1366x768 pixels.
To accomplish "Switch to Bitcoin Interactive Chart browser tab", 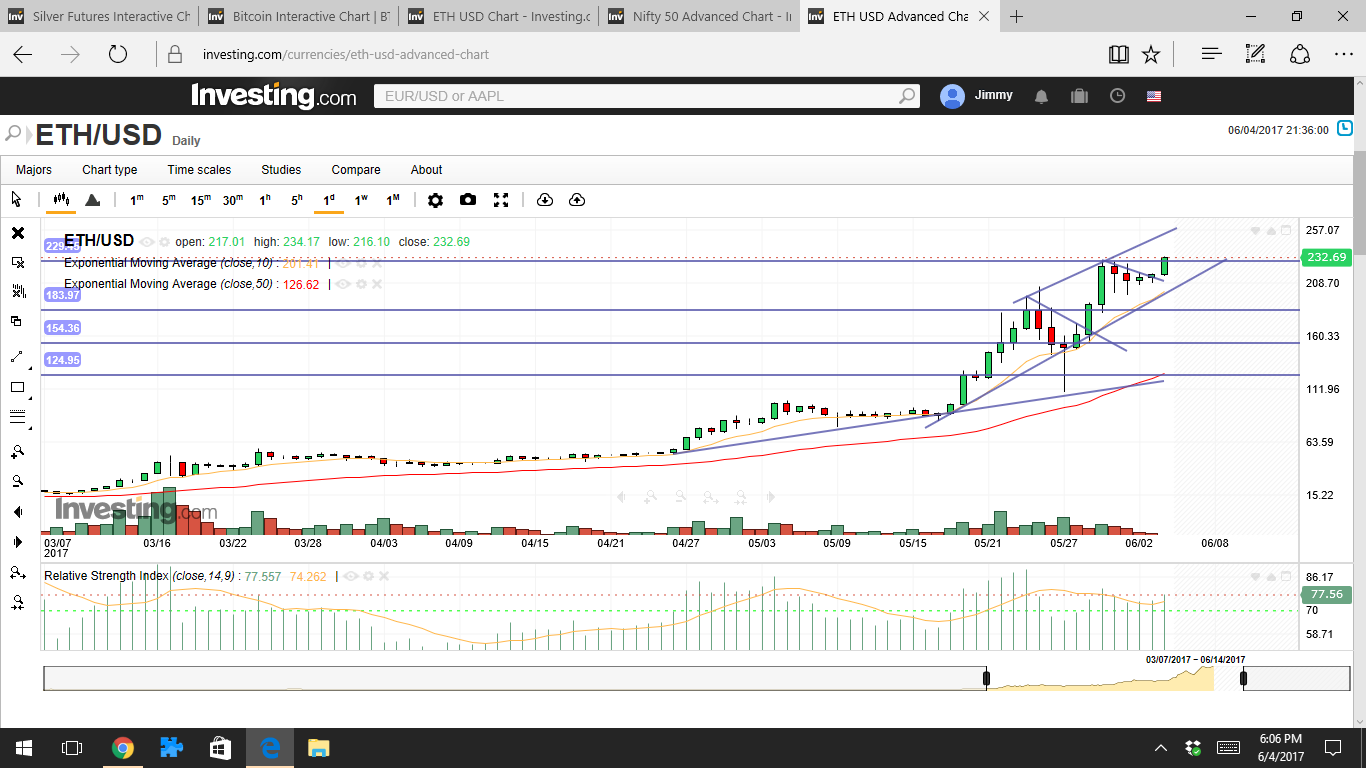I will [298, 16].
